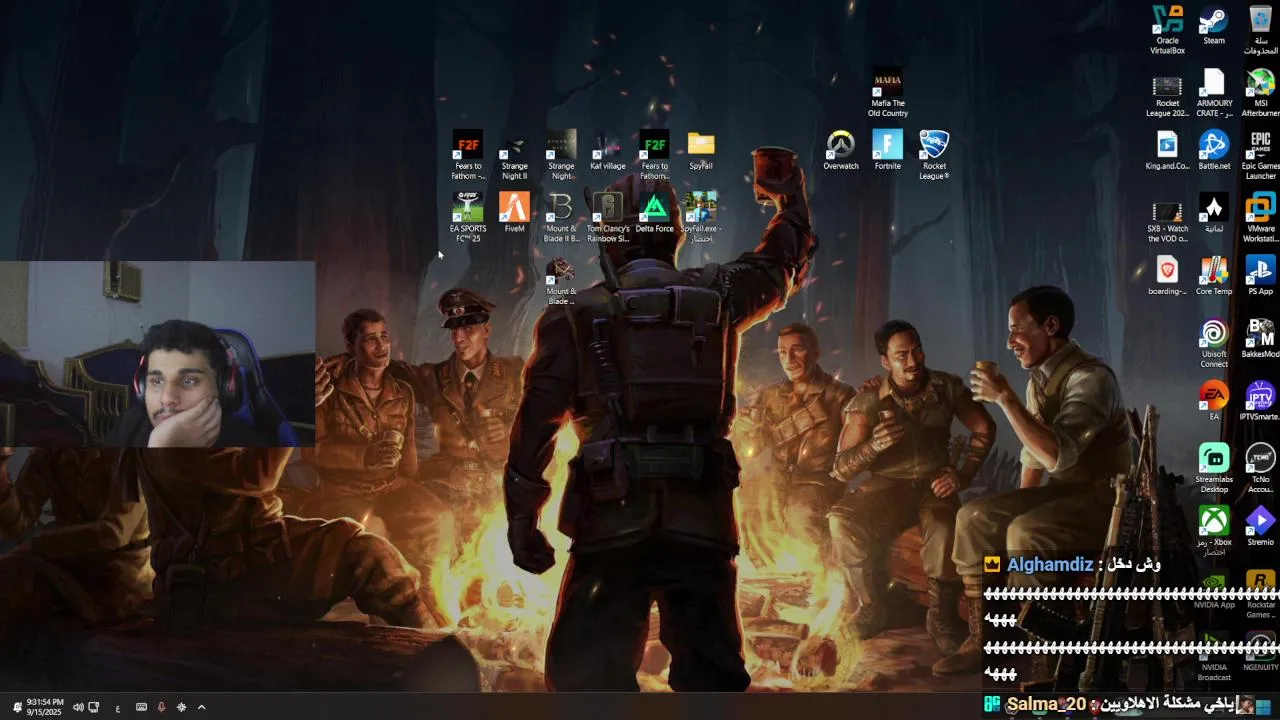Launch Stremio
This screenshot has width=1280, height=720.
click(1260, 526)
